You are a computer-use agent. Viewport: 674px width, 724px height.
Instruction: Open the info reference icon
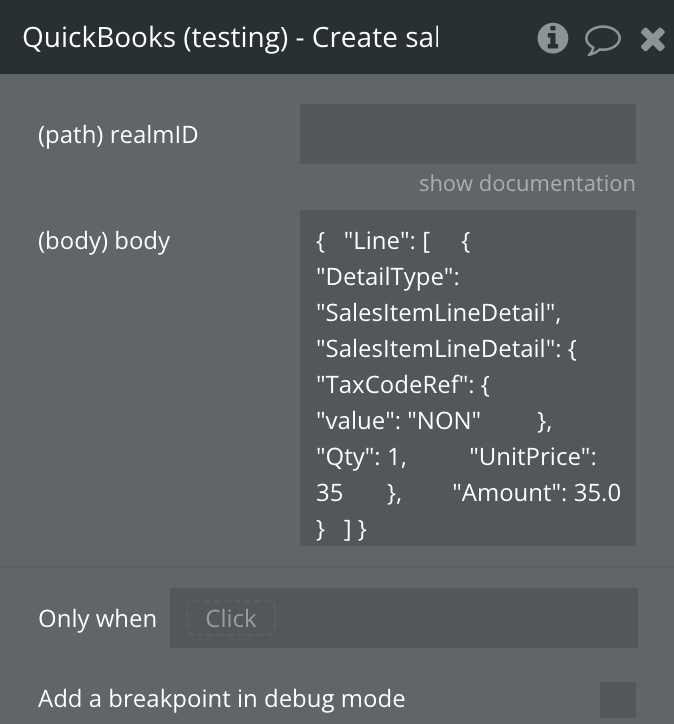[552, 38]
